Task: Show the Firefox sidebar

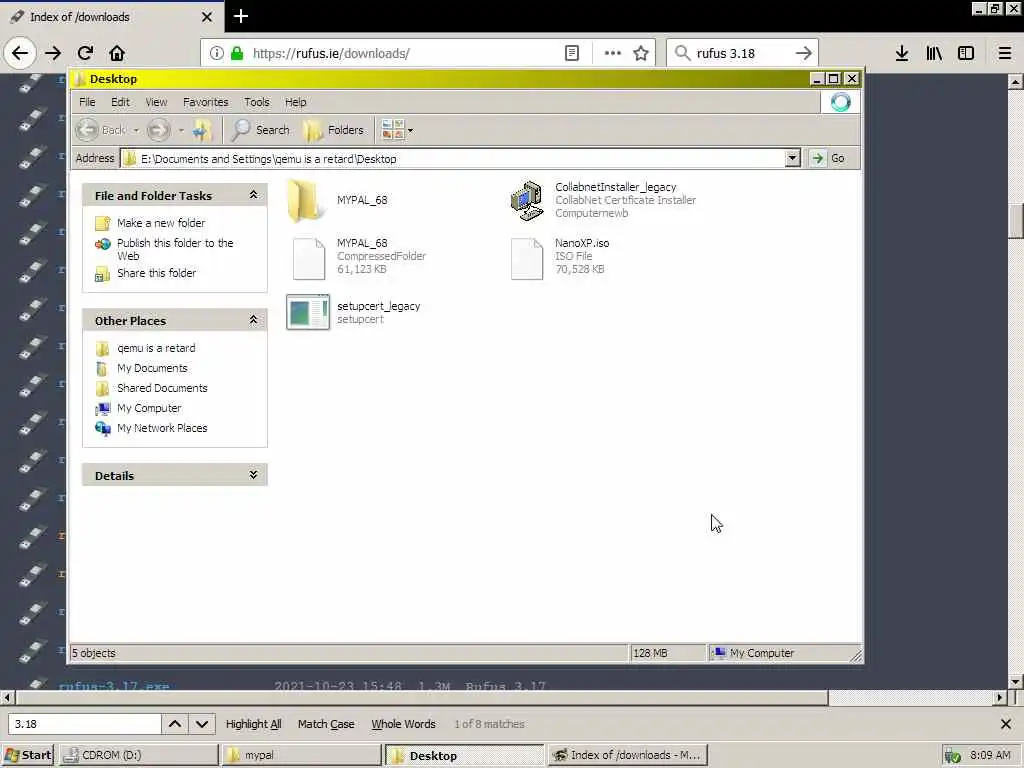Action: coord(966,53)
